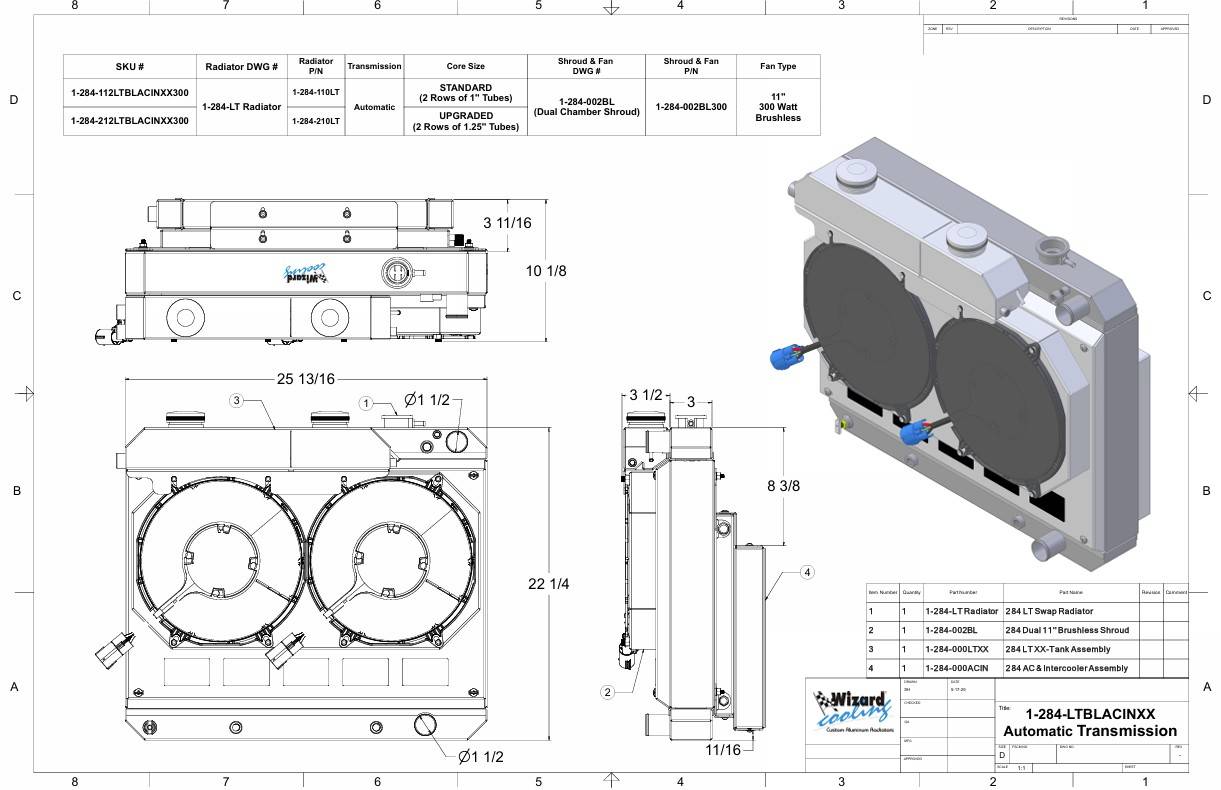Click radiator part number 1-284-110LT

click(316, 93)
